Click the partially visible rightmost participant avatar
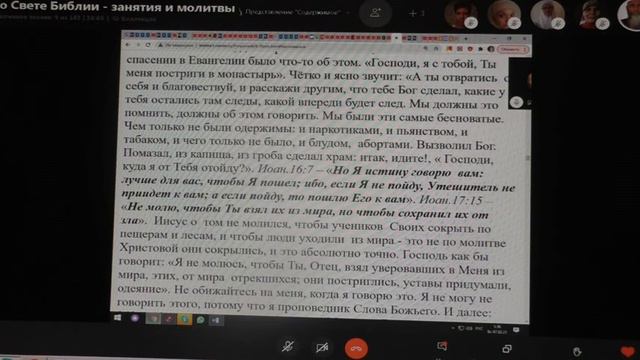This screenshot has height=360, width=640. 630,15
